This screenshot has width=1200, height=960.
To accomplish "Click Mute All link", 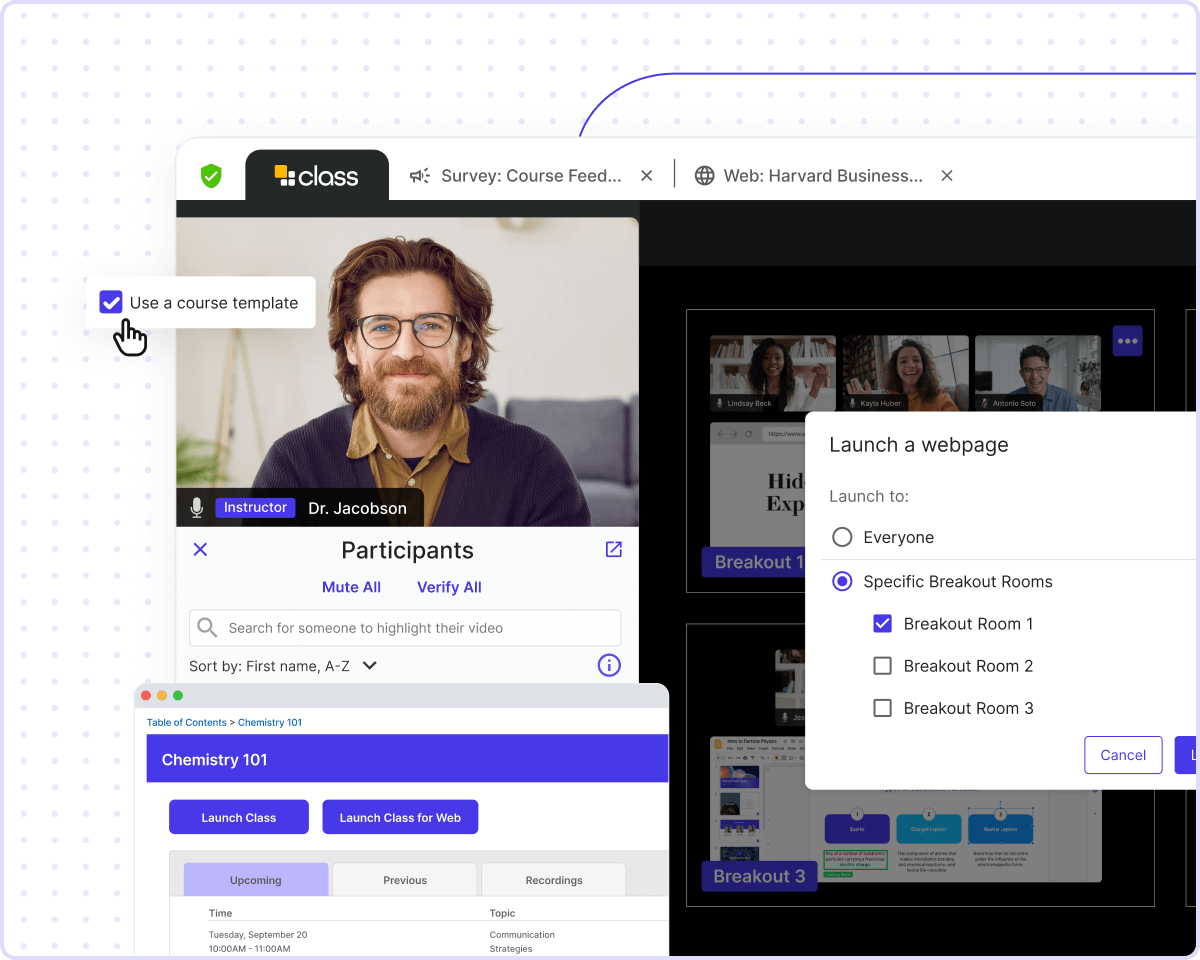I will point(351,587).
